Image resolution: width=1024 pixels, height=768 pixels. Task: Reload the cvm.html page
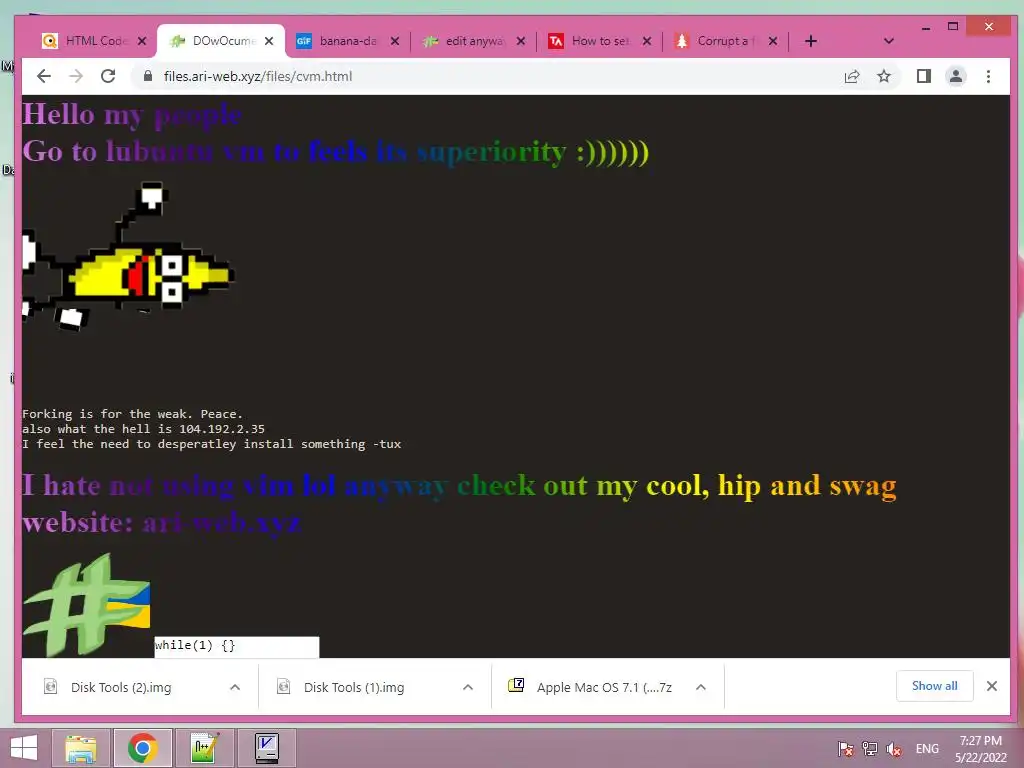108,76
